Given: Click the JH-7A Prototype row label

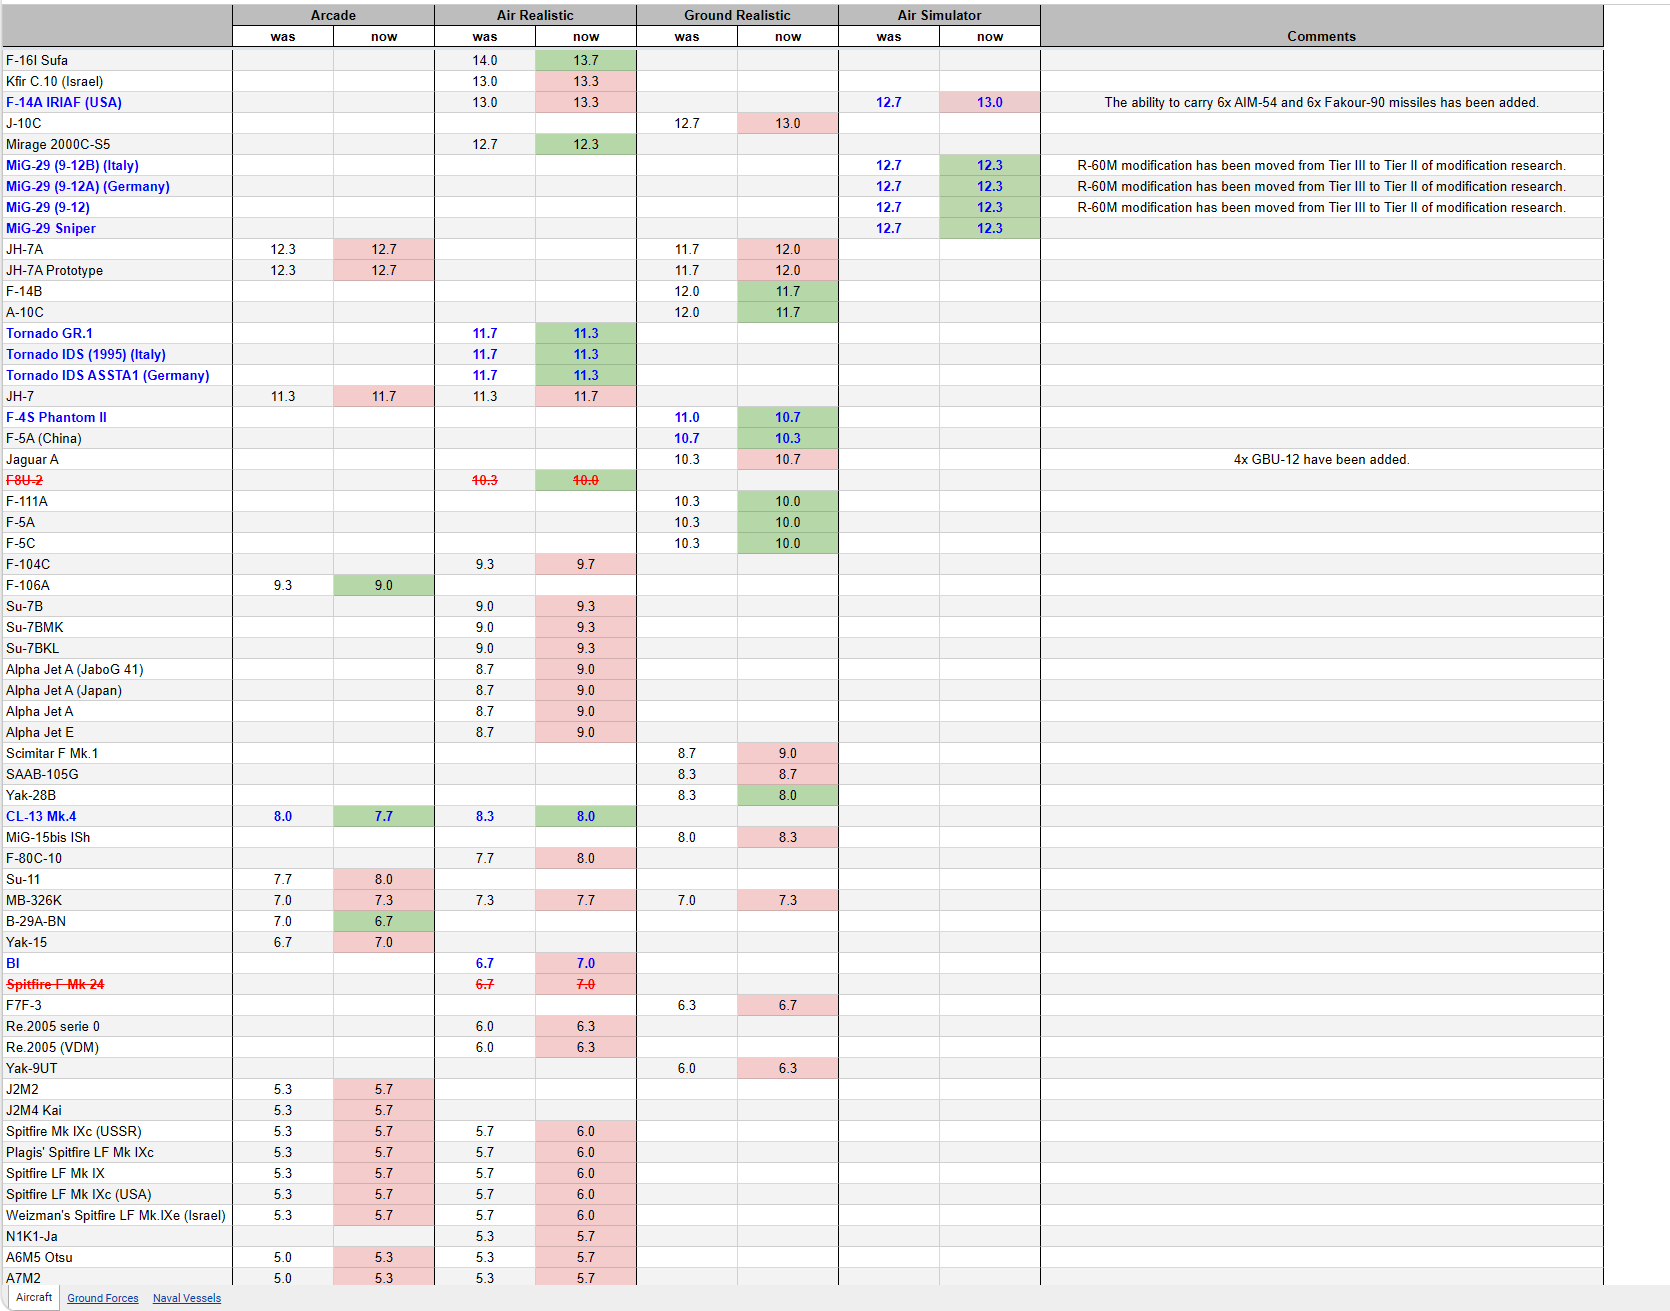Looking at the screenshot, I should [54, 270].
